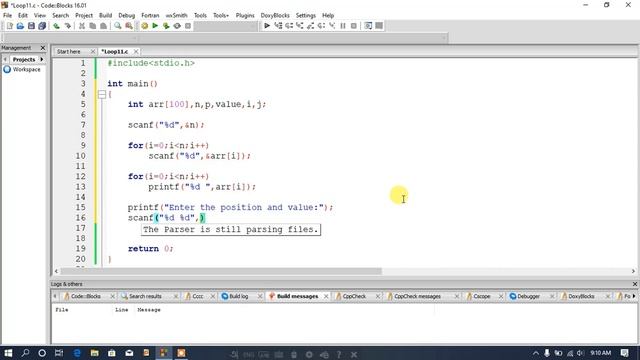Open the Debugging windows icon
The width and height of the screenshot is (640, 360).
368,26
